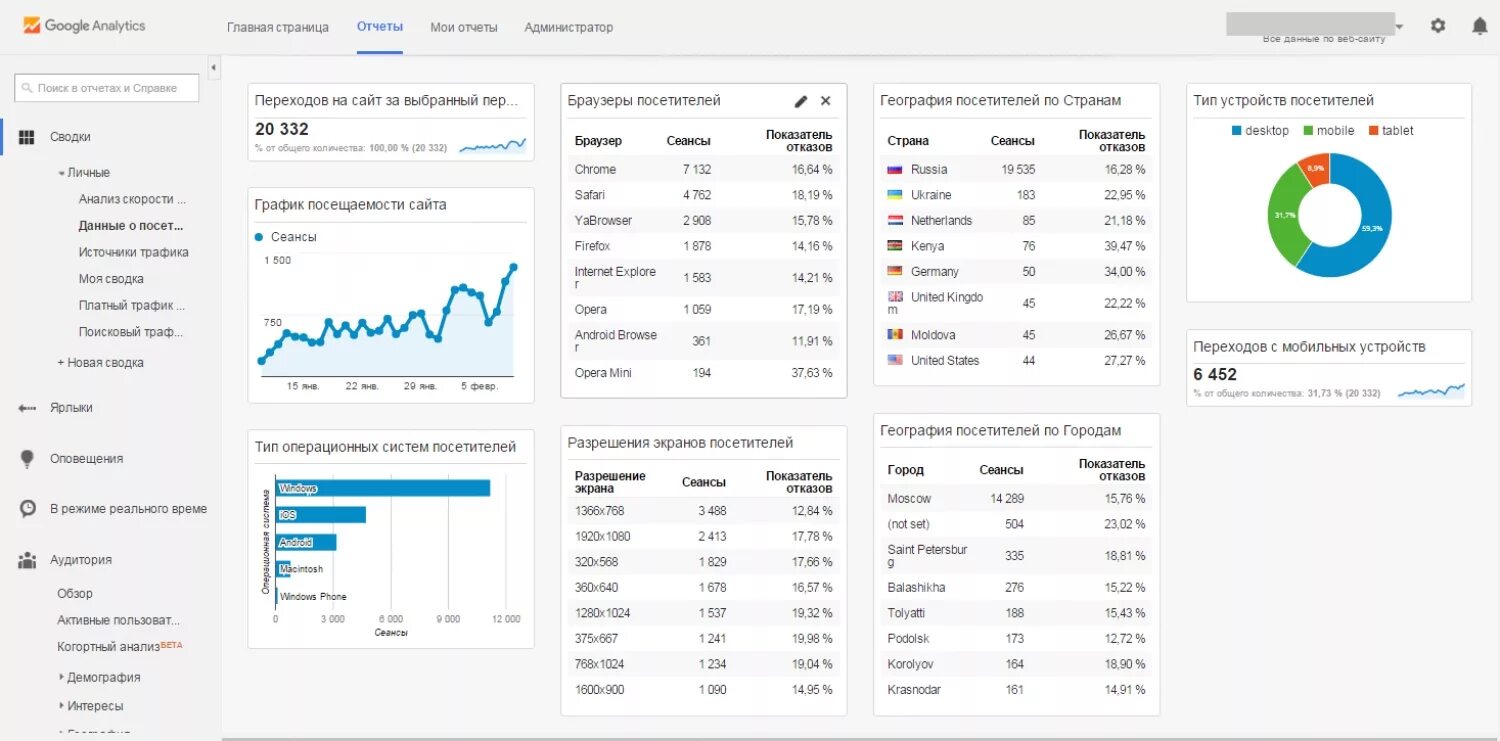Image resolution: width=1500 pixels, height=741 pixels.
Task: Click the YaBrowser row
Action: pyautogui.click(x=704, y=220)
